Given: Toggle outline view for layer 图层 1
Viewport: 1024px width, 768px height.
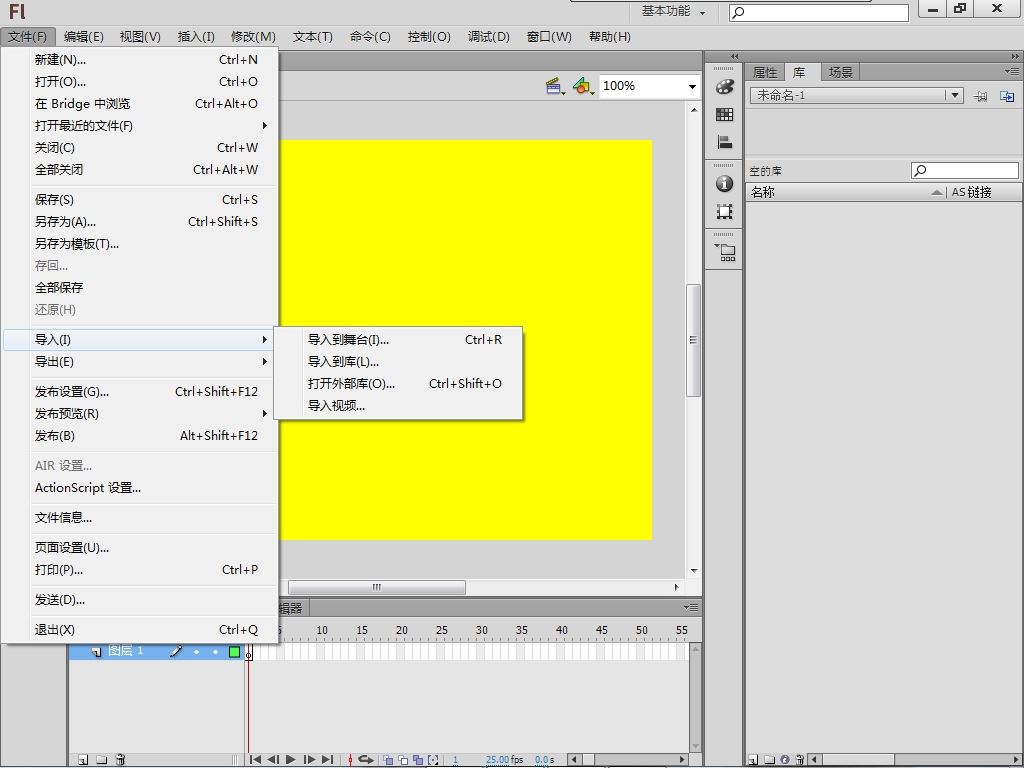Looking at the screenshot, I should tap(234, 652).
